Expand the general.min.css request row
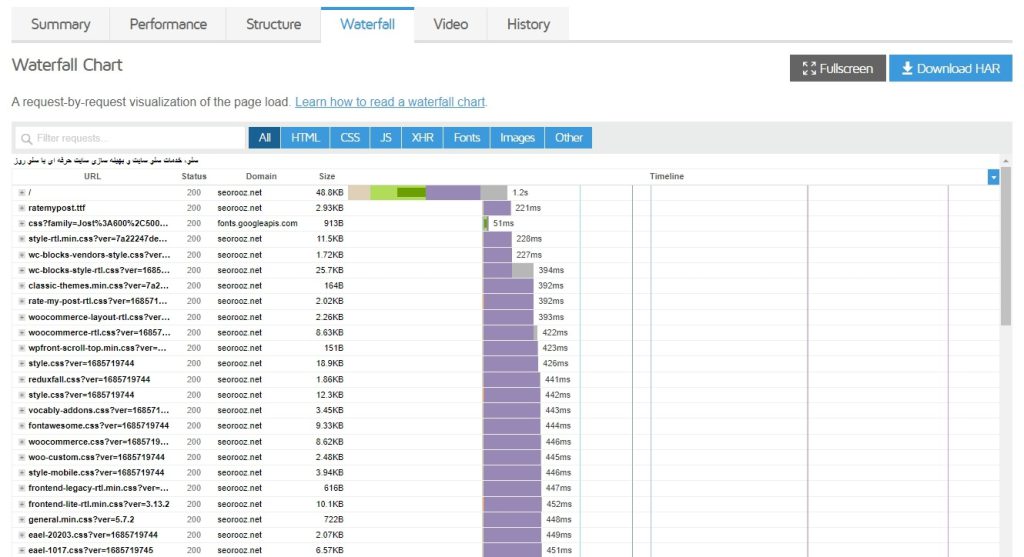1024x557 pixels. pos(22,520)
